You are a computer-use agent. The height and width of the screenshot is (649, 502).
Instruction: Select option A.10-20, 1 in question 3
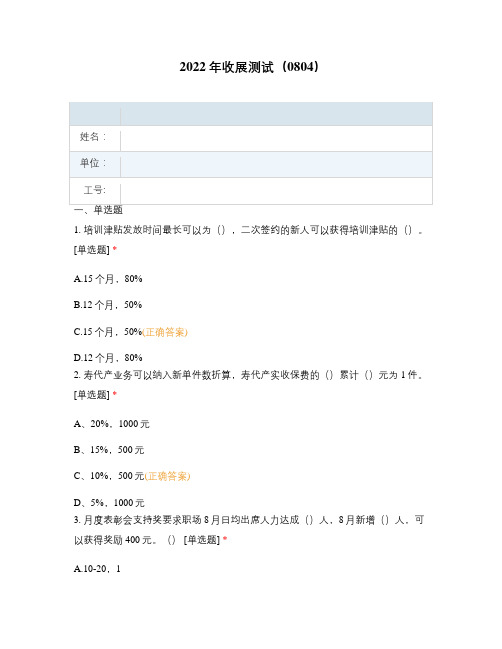(x=97, y=569)
